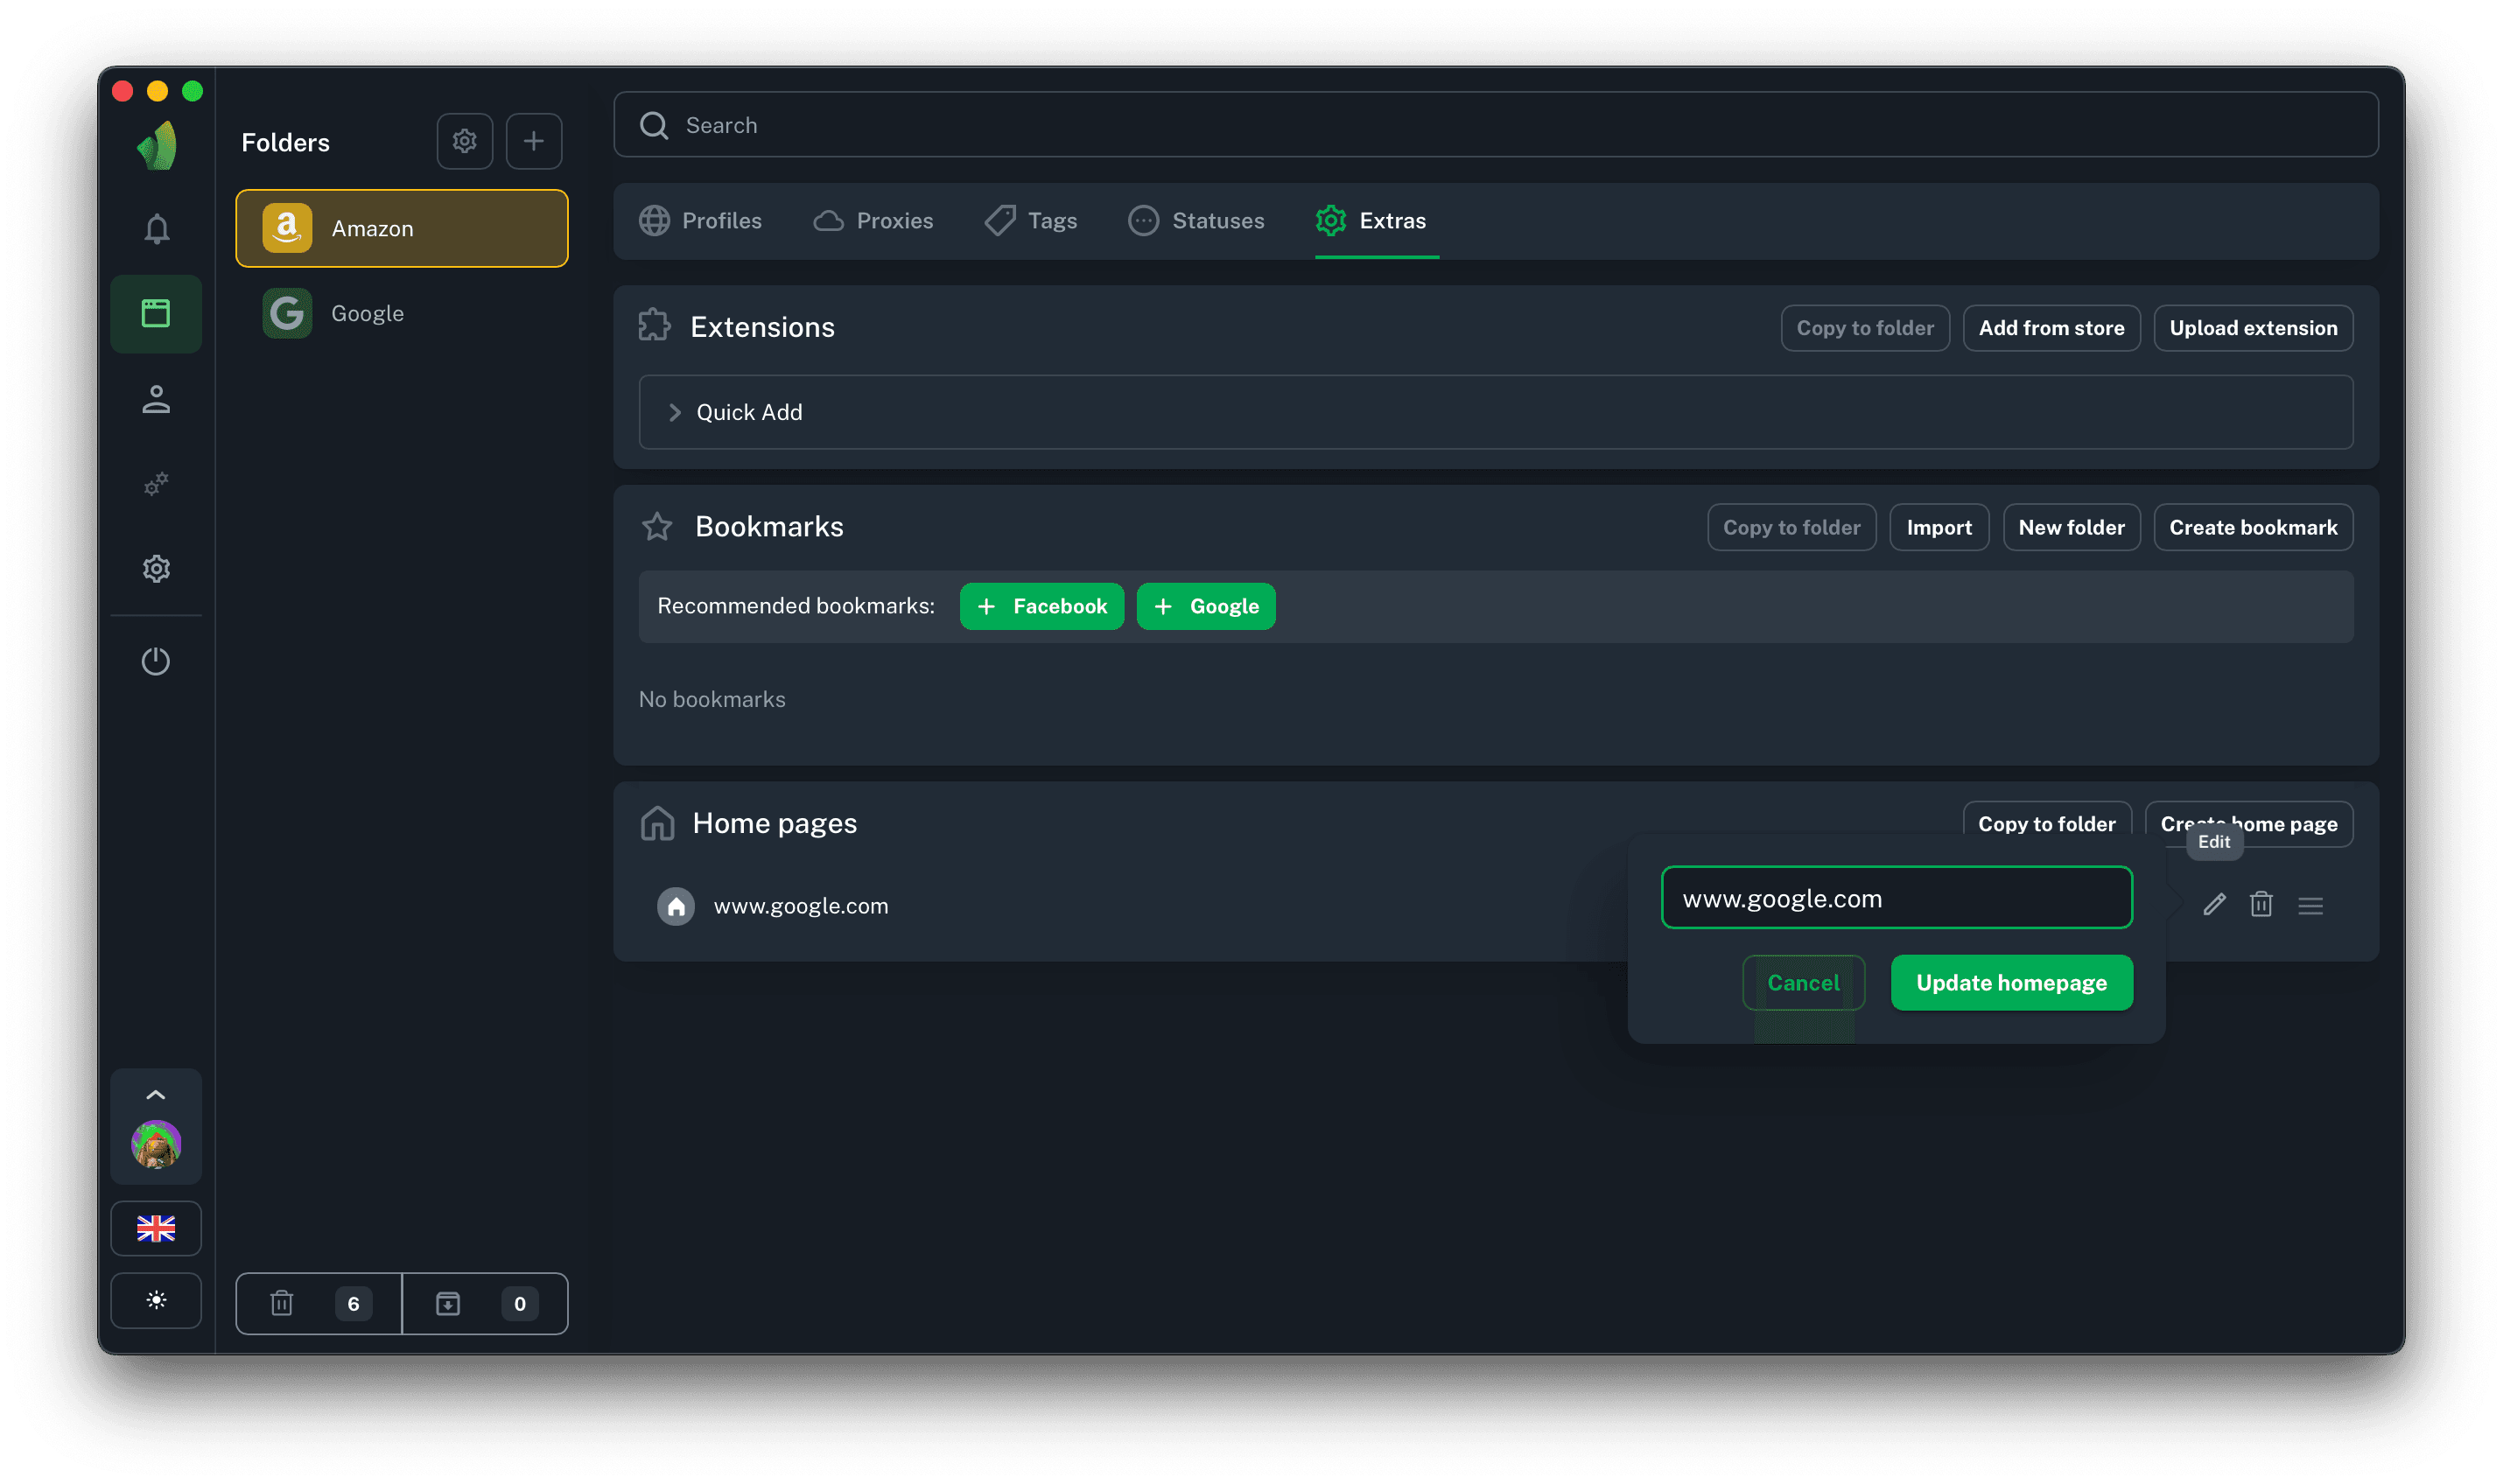2503x1484 pixels.
Task: Click the Update homepage button
Action: point(2011,983)
